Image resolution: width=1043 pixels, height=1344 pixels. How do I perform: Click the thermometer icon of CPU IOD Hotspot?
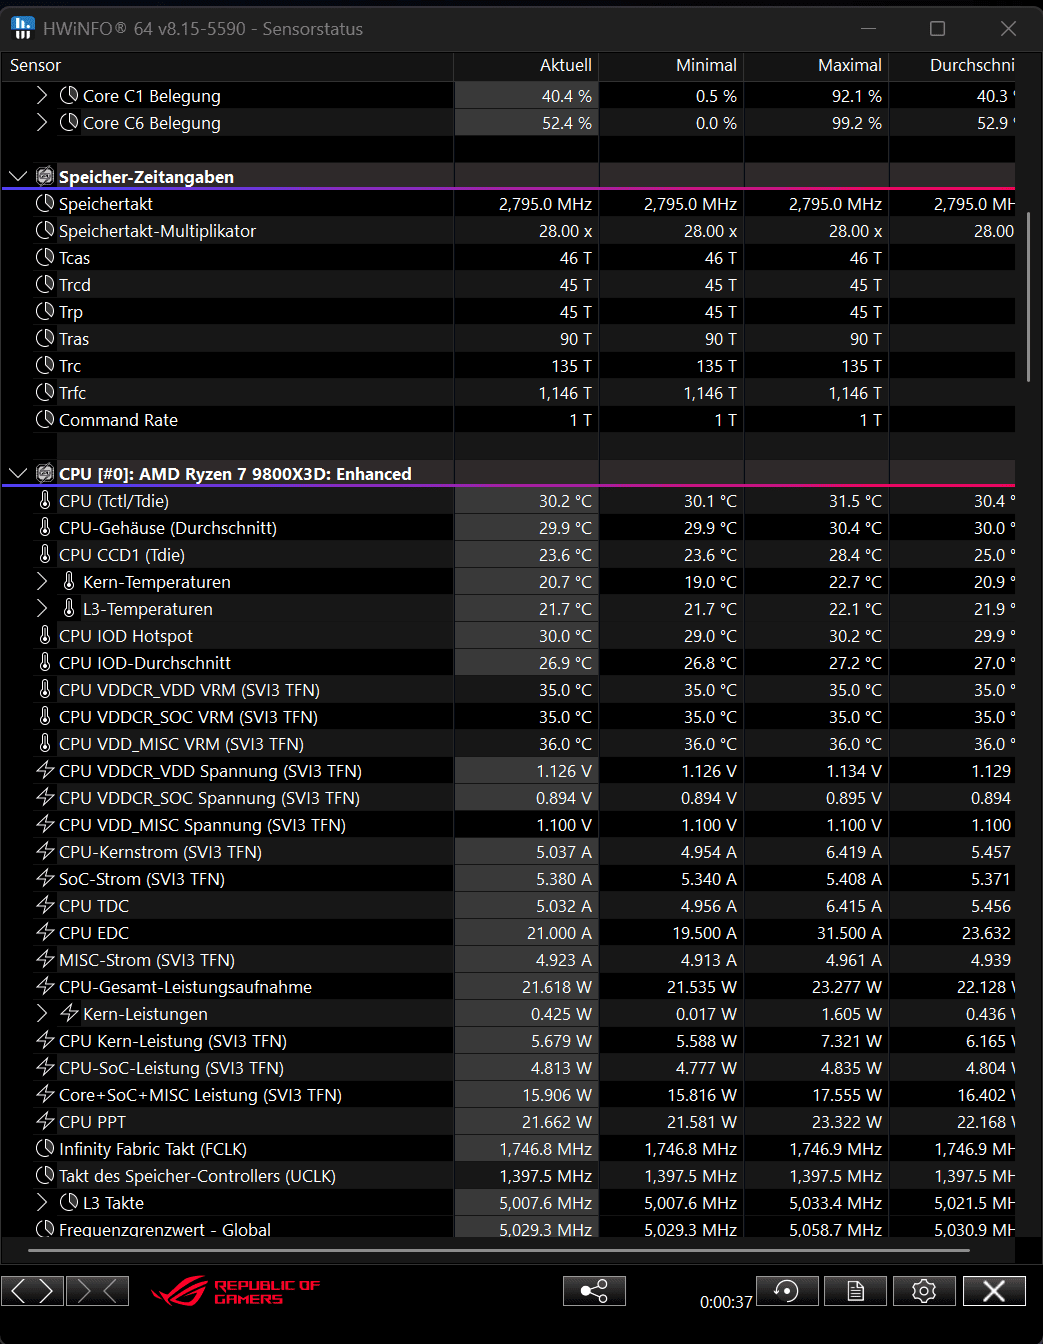(x=45, y=635)
